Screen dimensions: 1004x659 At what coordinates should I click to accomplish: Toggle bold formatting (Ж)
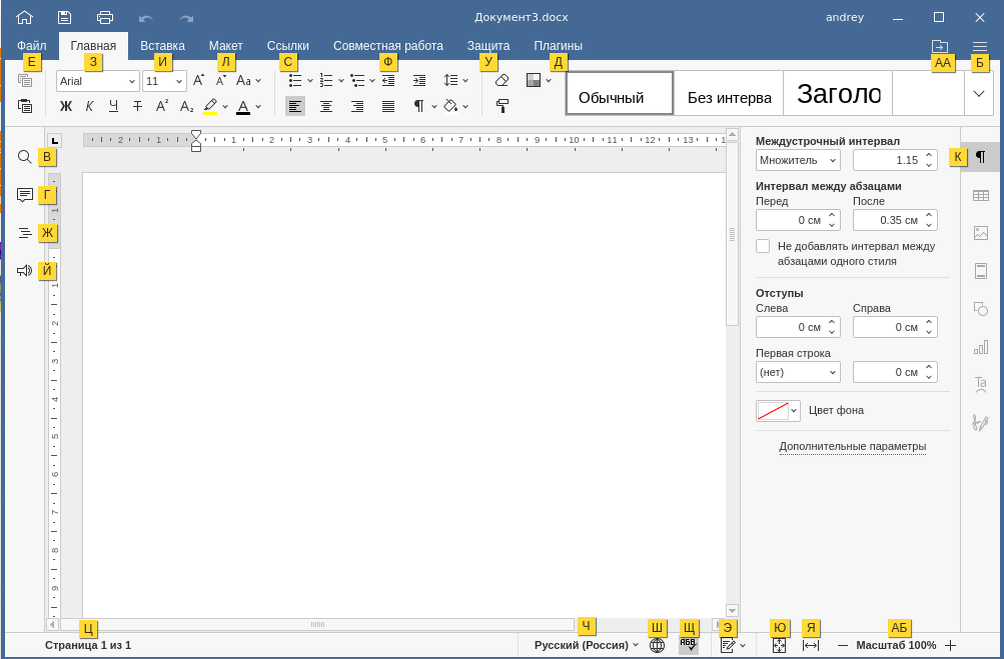point(66,106)
